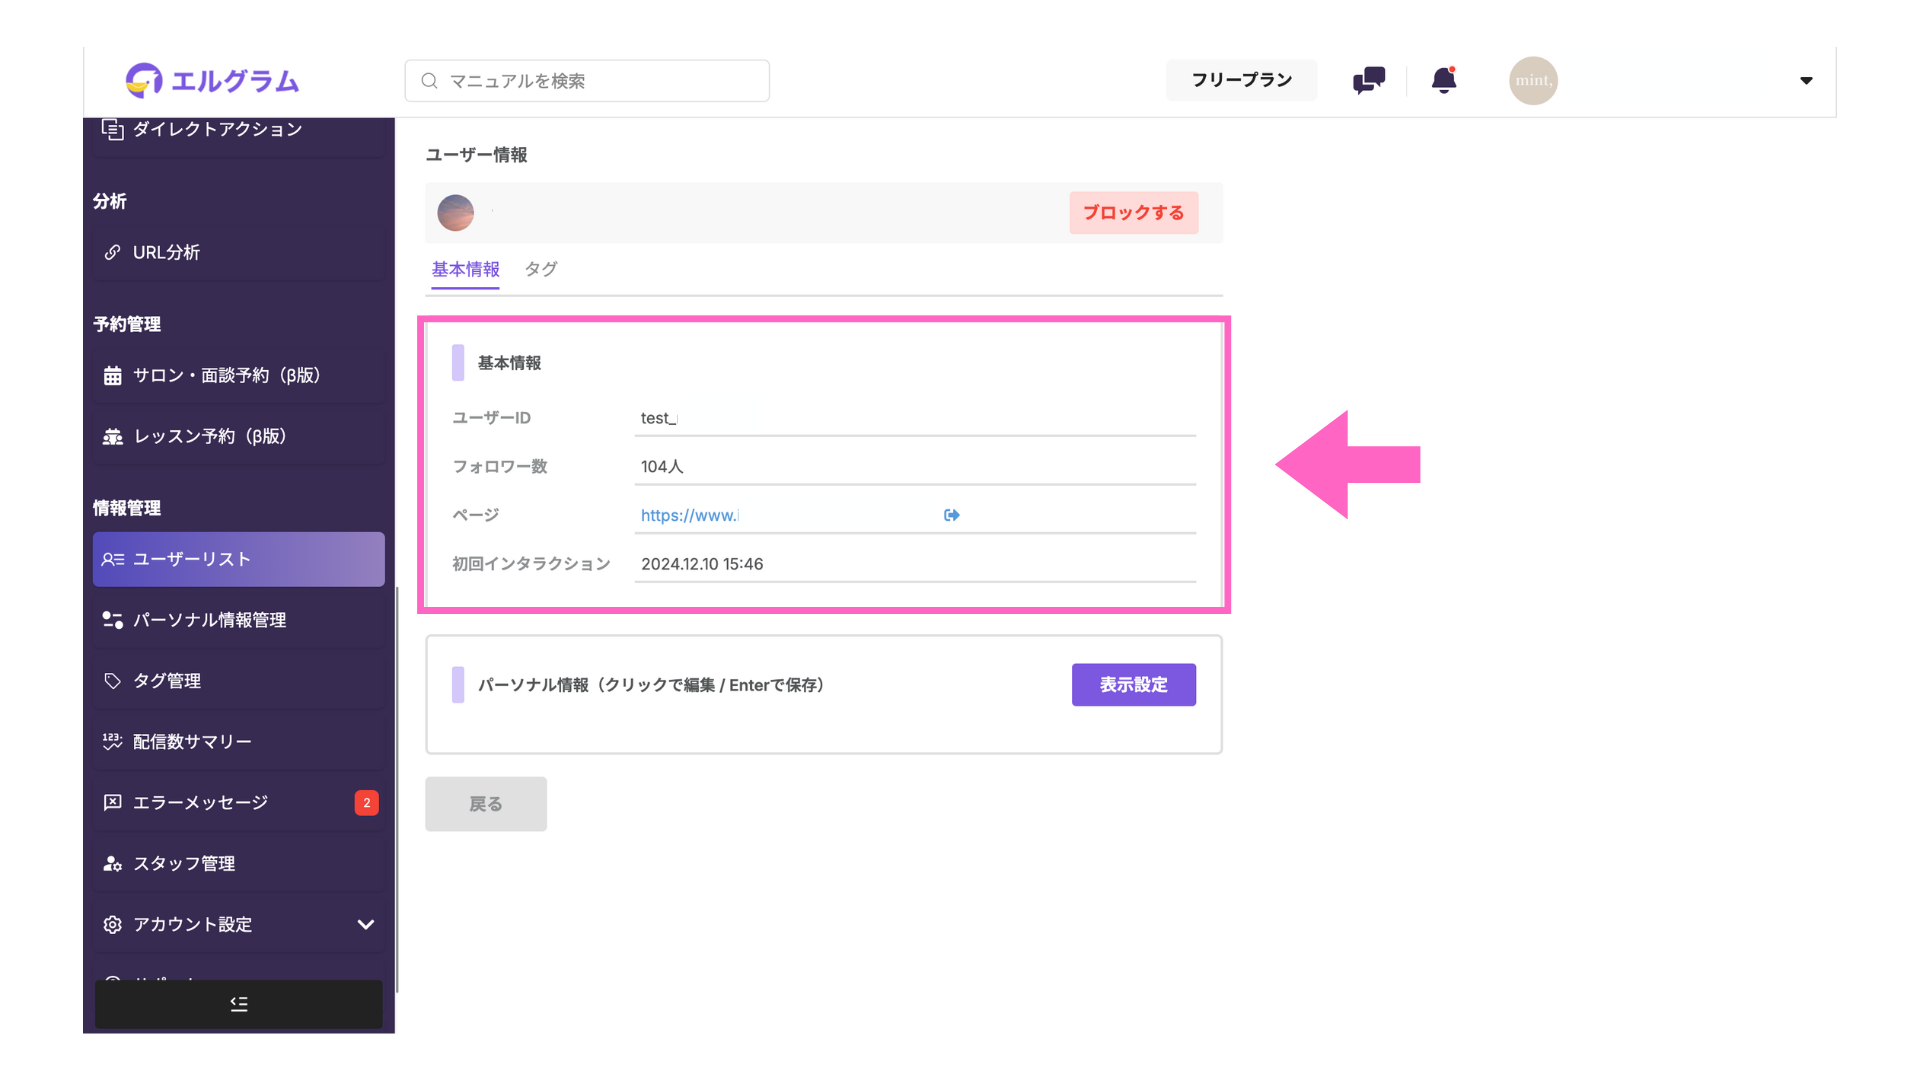Open パーソナル情報管理

coord(239,620)
